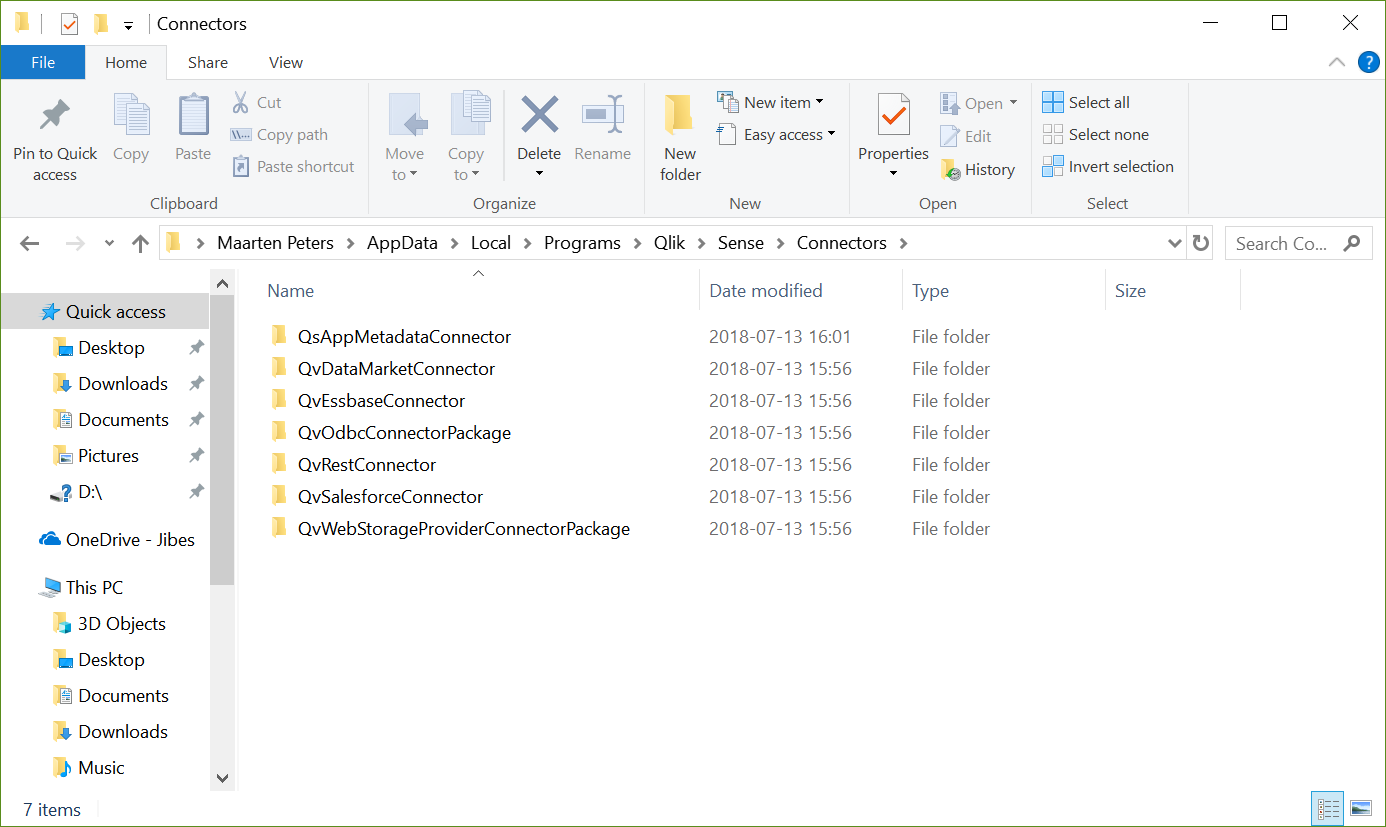Click the navigation pane scroll-up arrow
This screenshot has height=827, width=1386.
tap(222, 285)
